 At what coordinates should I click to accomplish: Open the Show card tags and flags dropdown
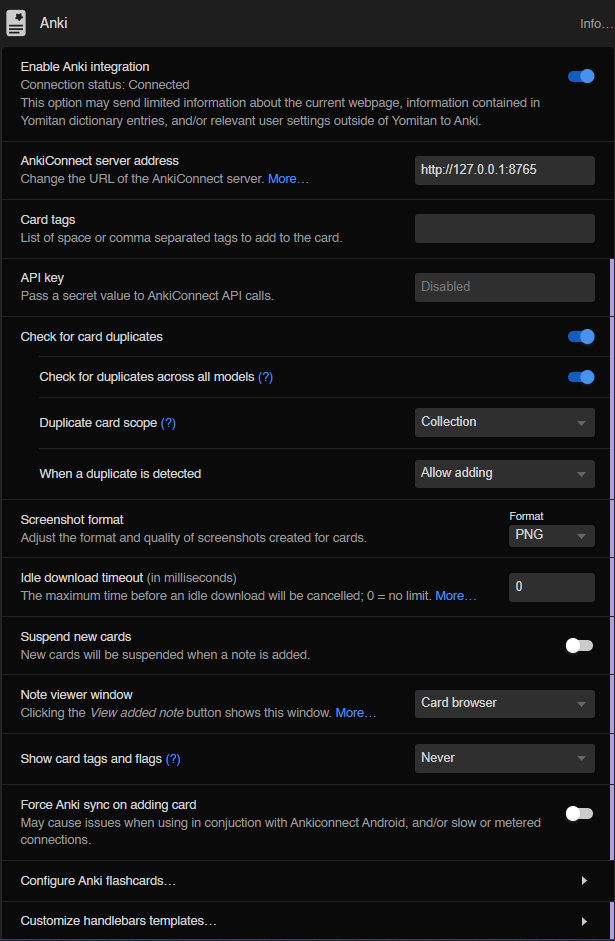505,758
